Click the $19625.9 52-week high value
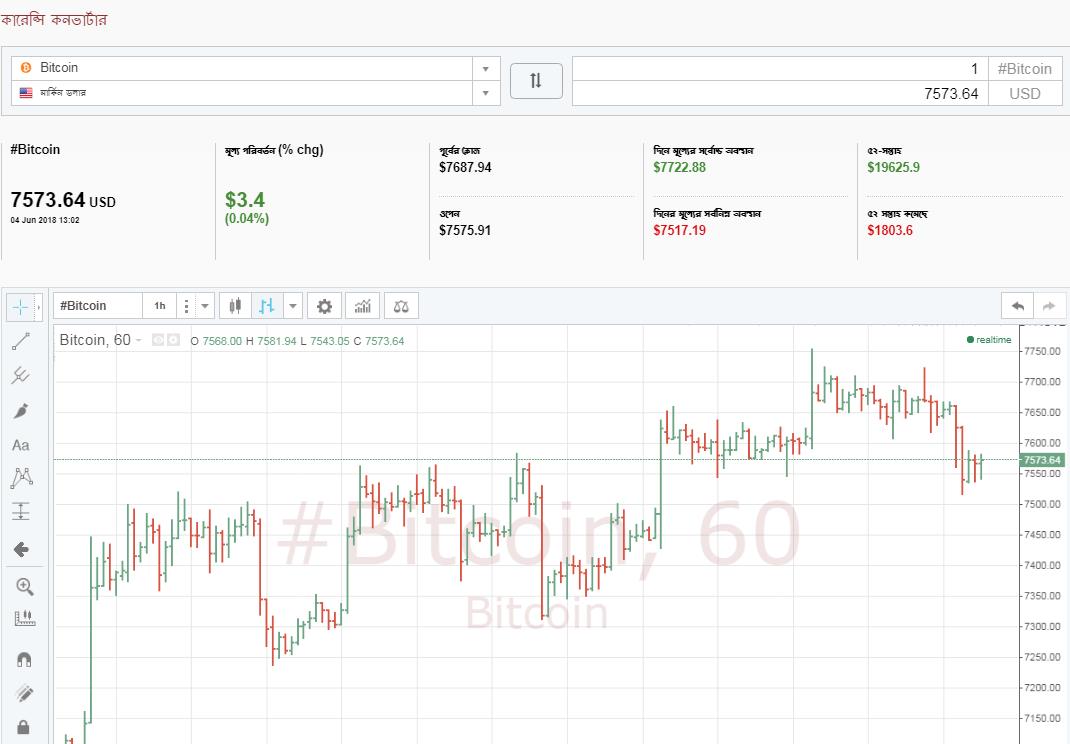The height and width of the screenshot is (744, 1070). point(894,167)
